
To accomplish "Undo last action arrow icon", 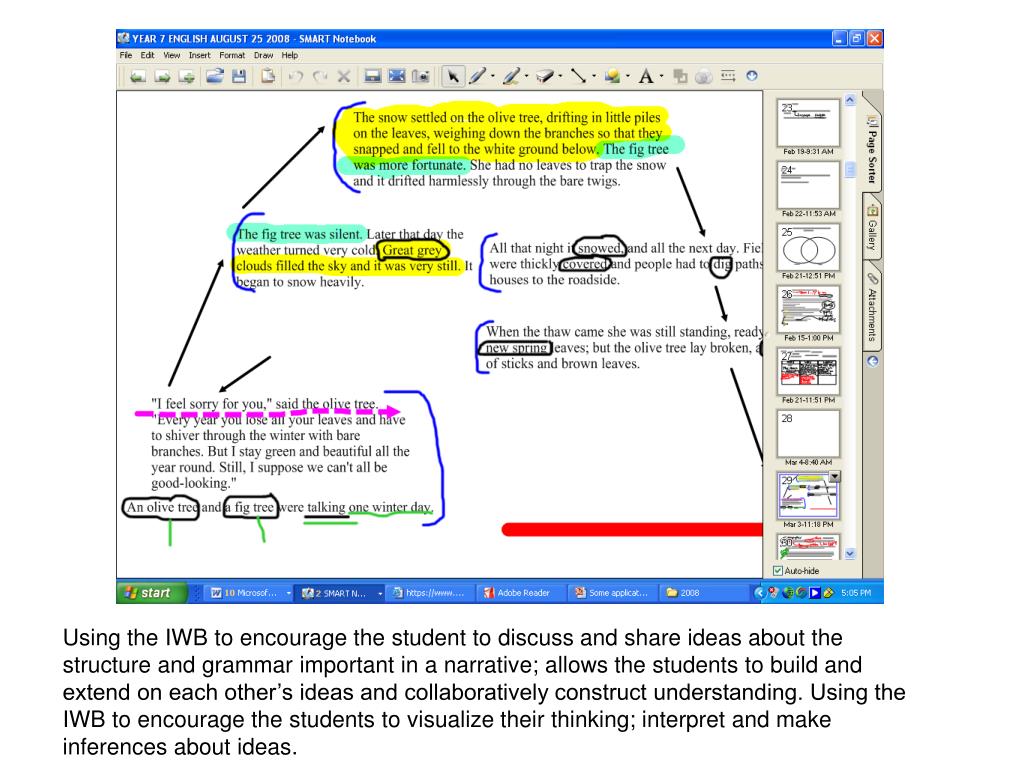I will tap(296, 77).
